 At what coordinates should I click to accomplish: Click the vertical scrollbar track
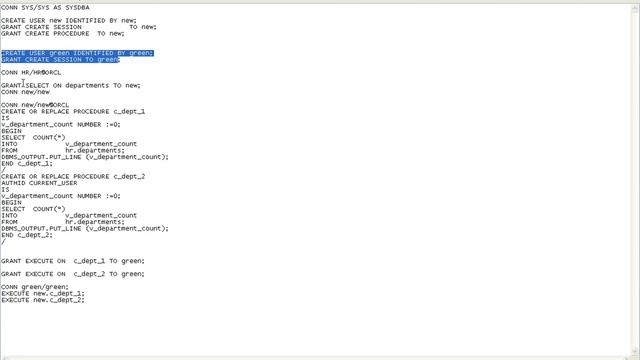(x=636, y=180)
